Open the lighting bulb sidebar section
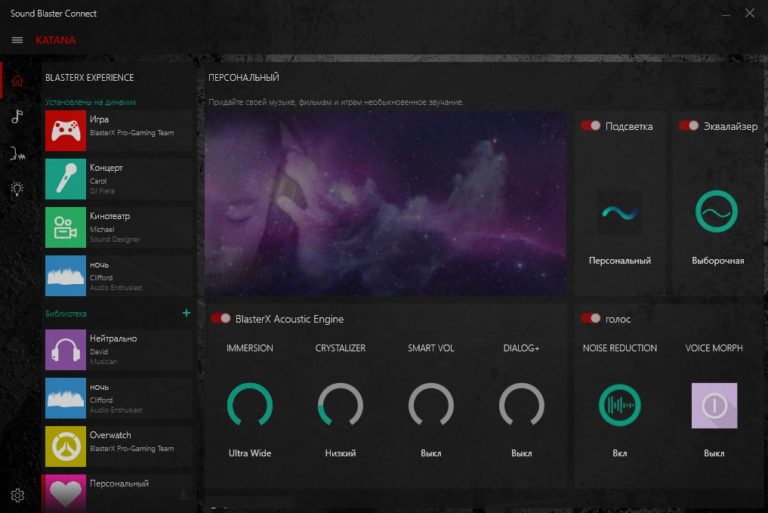The image size is (768, 513). [x=17, y=189]
